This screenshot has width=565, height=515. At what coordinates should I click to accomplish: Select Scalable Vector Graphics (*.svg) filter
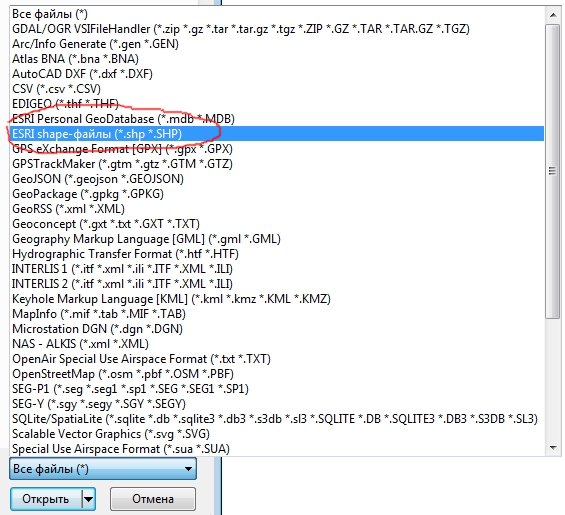tap(277, 434)
